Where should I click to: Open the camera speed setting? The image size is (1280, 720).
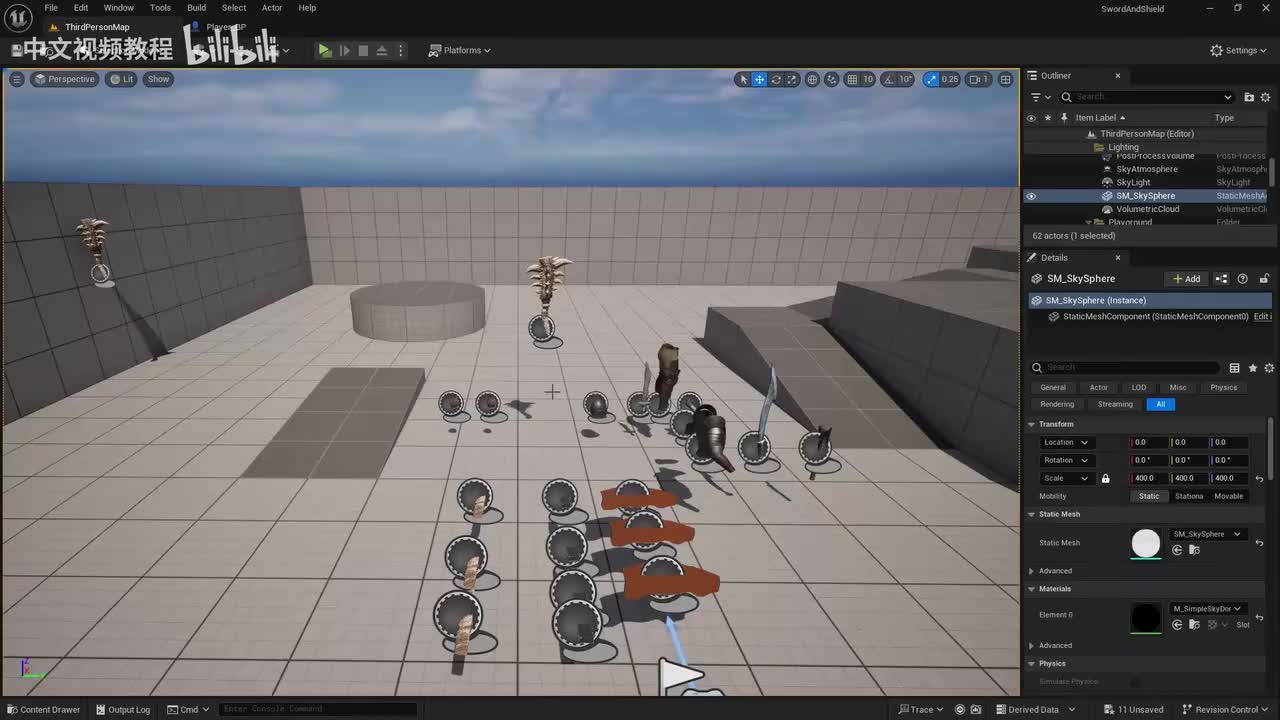click(978, 79)
